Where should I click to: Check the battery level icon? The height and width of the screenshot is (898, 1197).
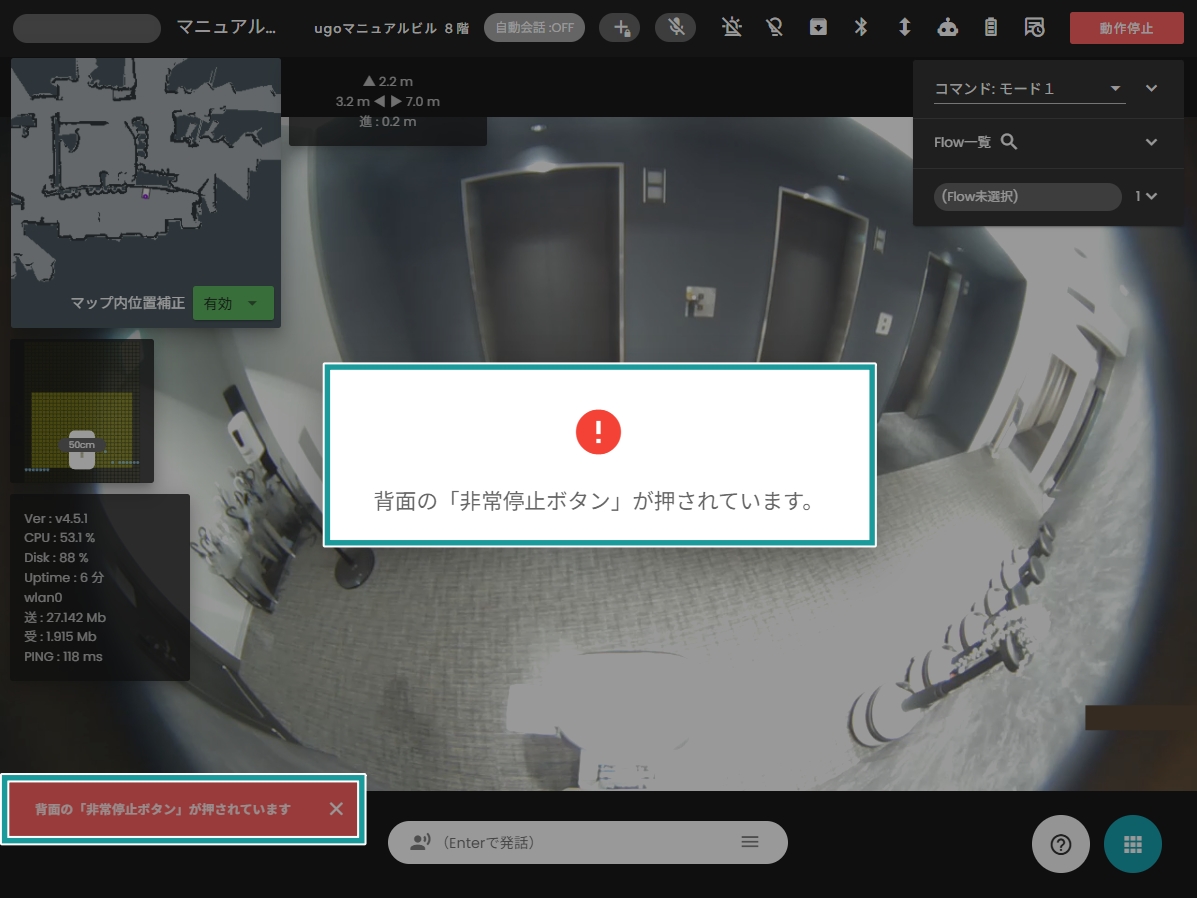pyautogui.click(x=991, y=27)
